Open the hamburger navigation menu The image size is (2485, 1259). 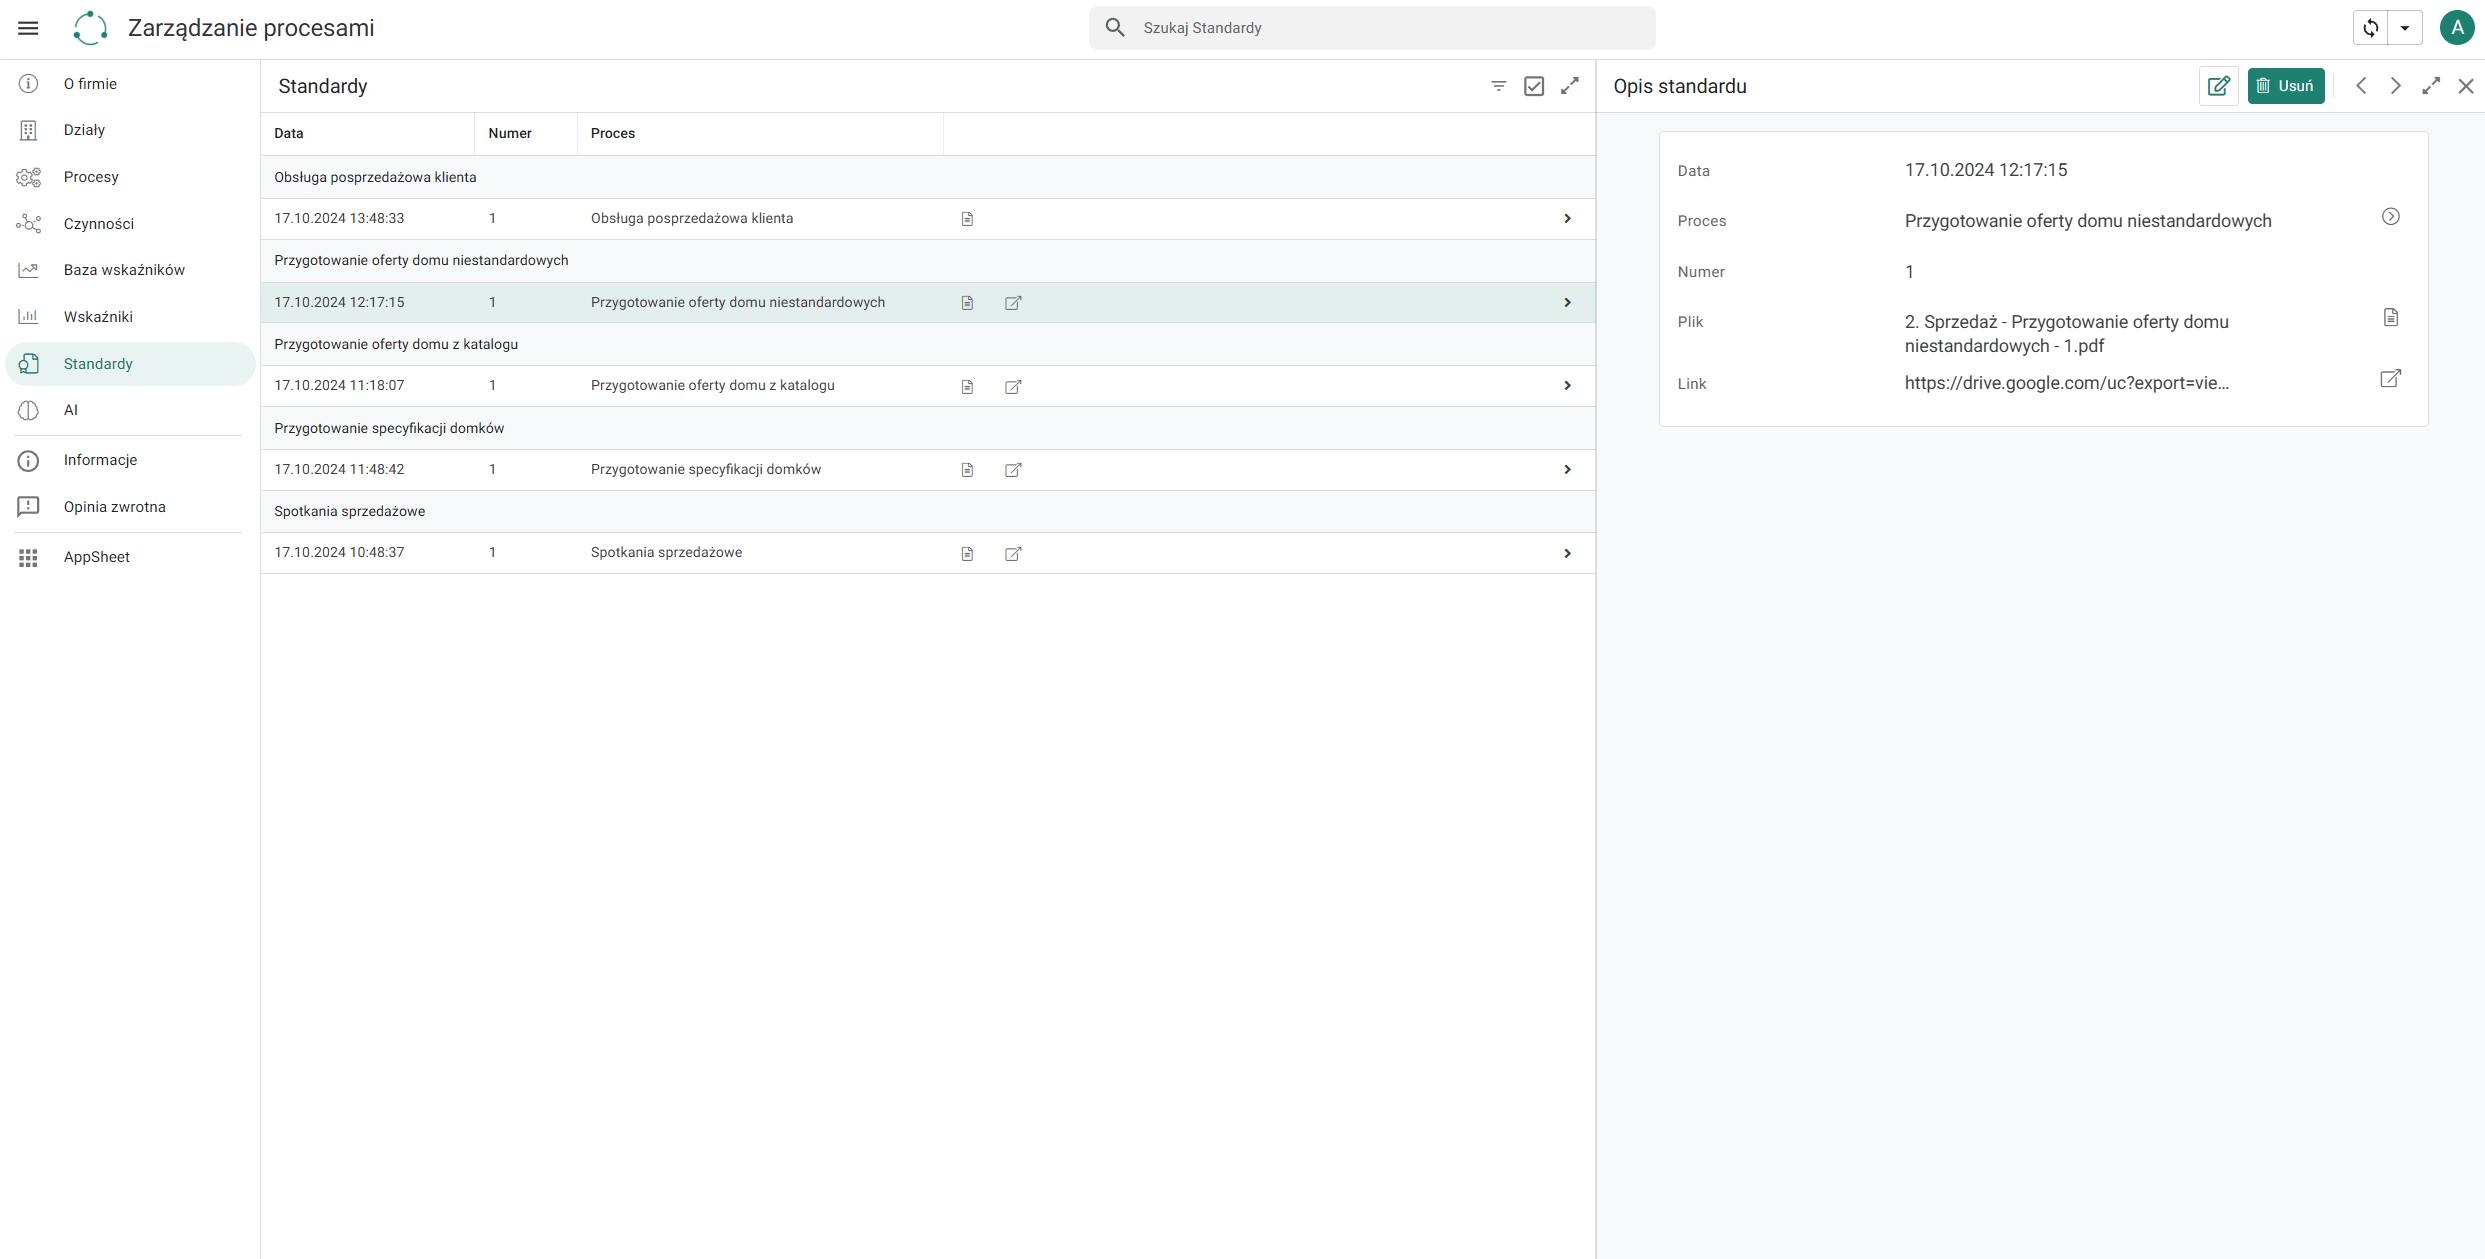pyautogui.click(x=28, y=28)
